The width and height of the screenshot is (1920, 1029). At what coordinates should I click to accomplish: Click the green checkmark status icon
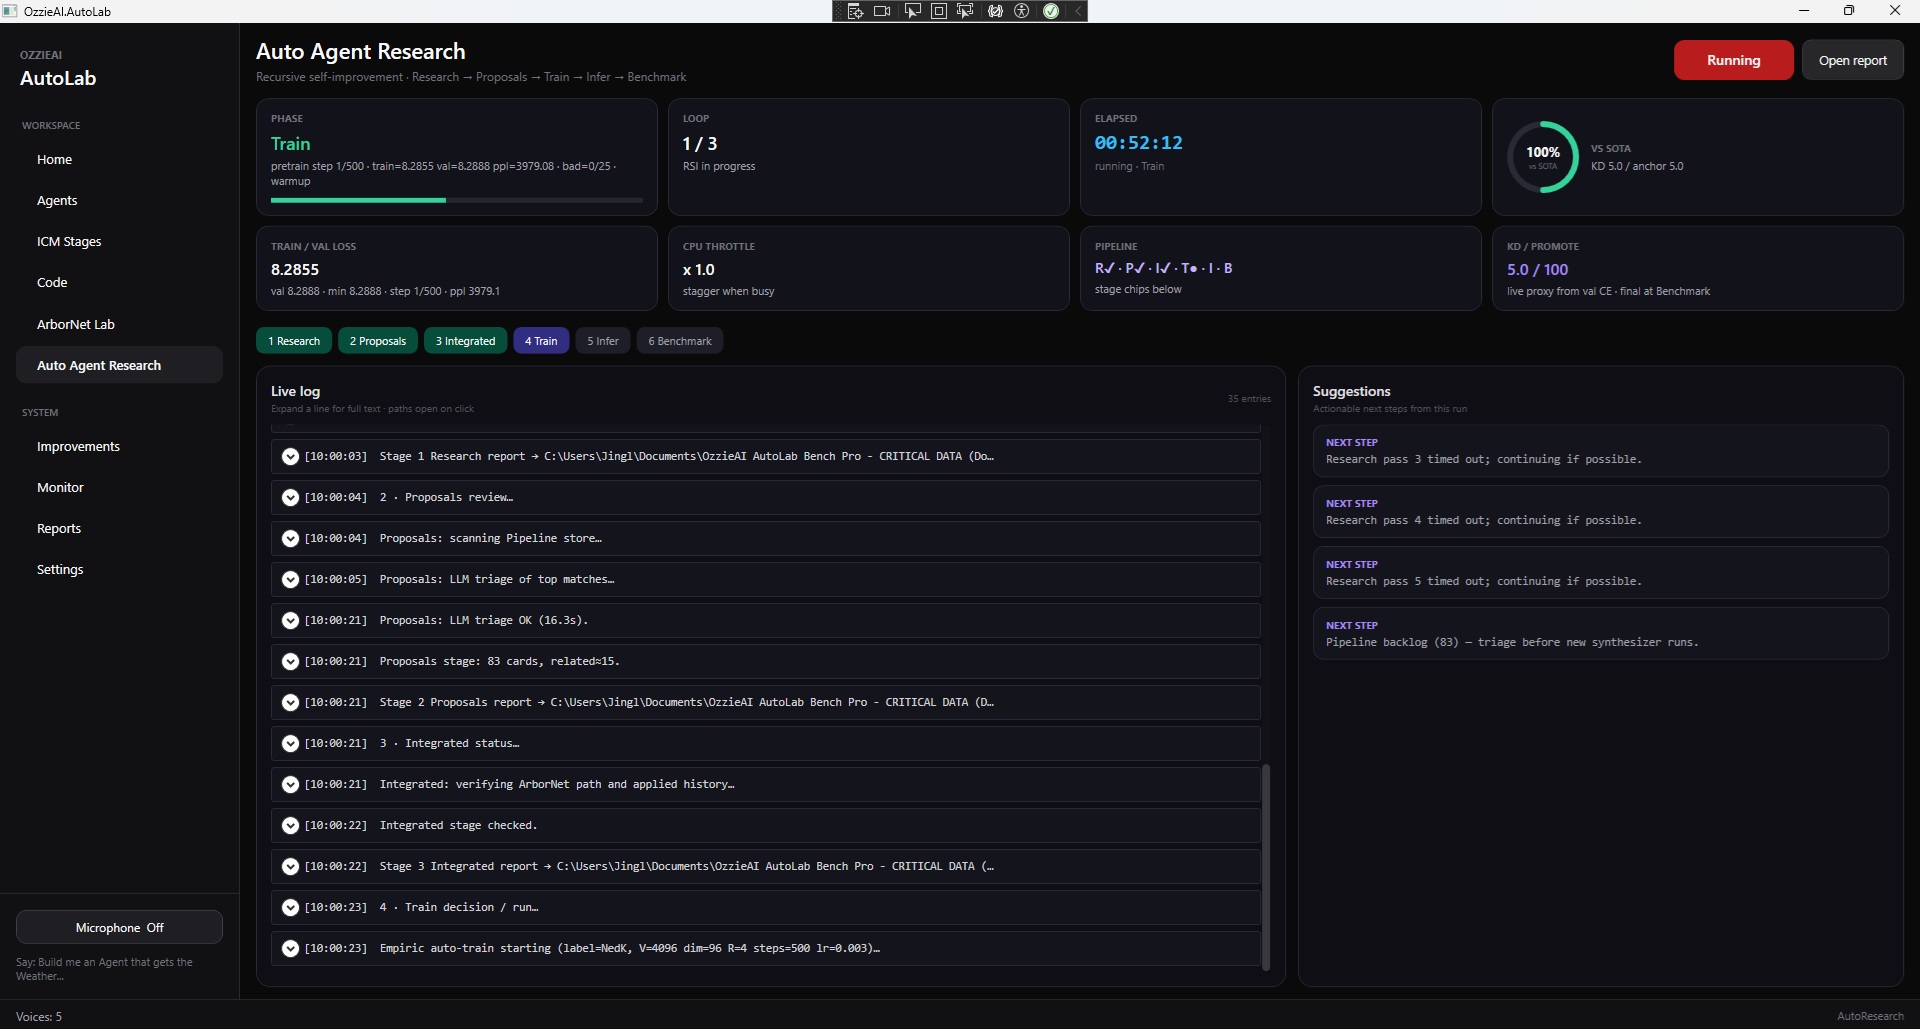[x=1051, y=11]
